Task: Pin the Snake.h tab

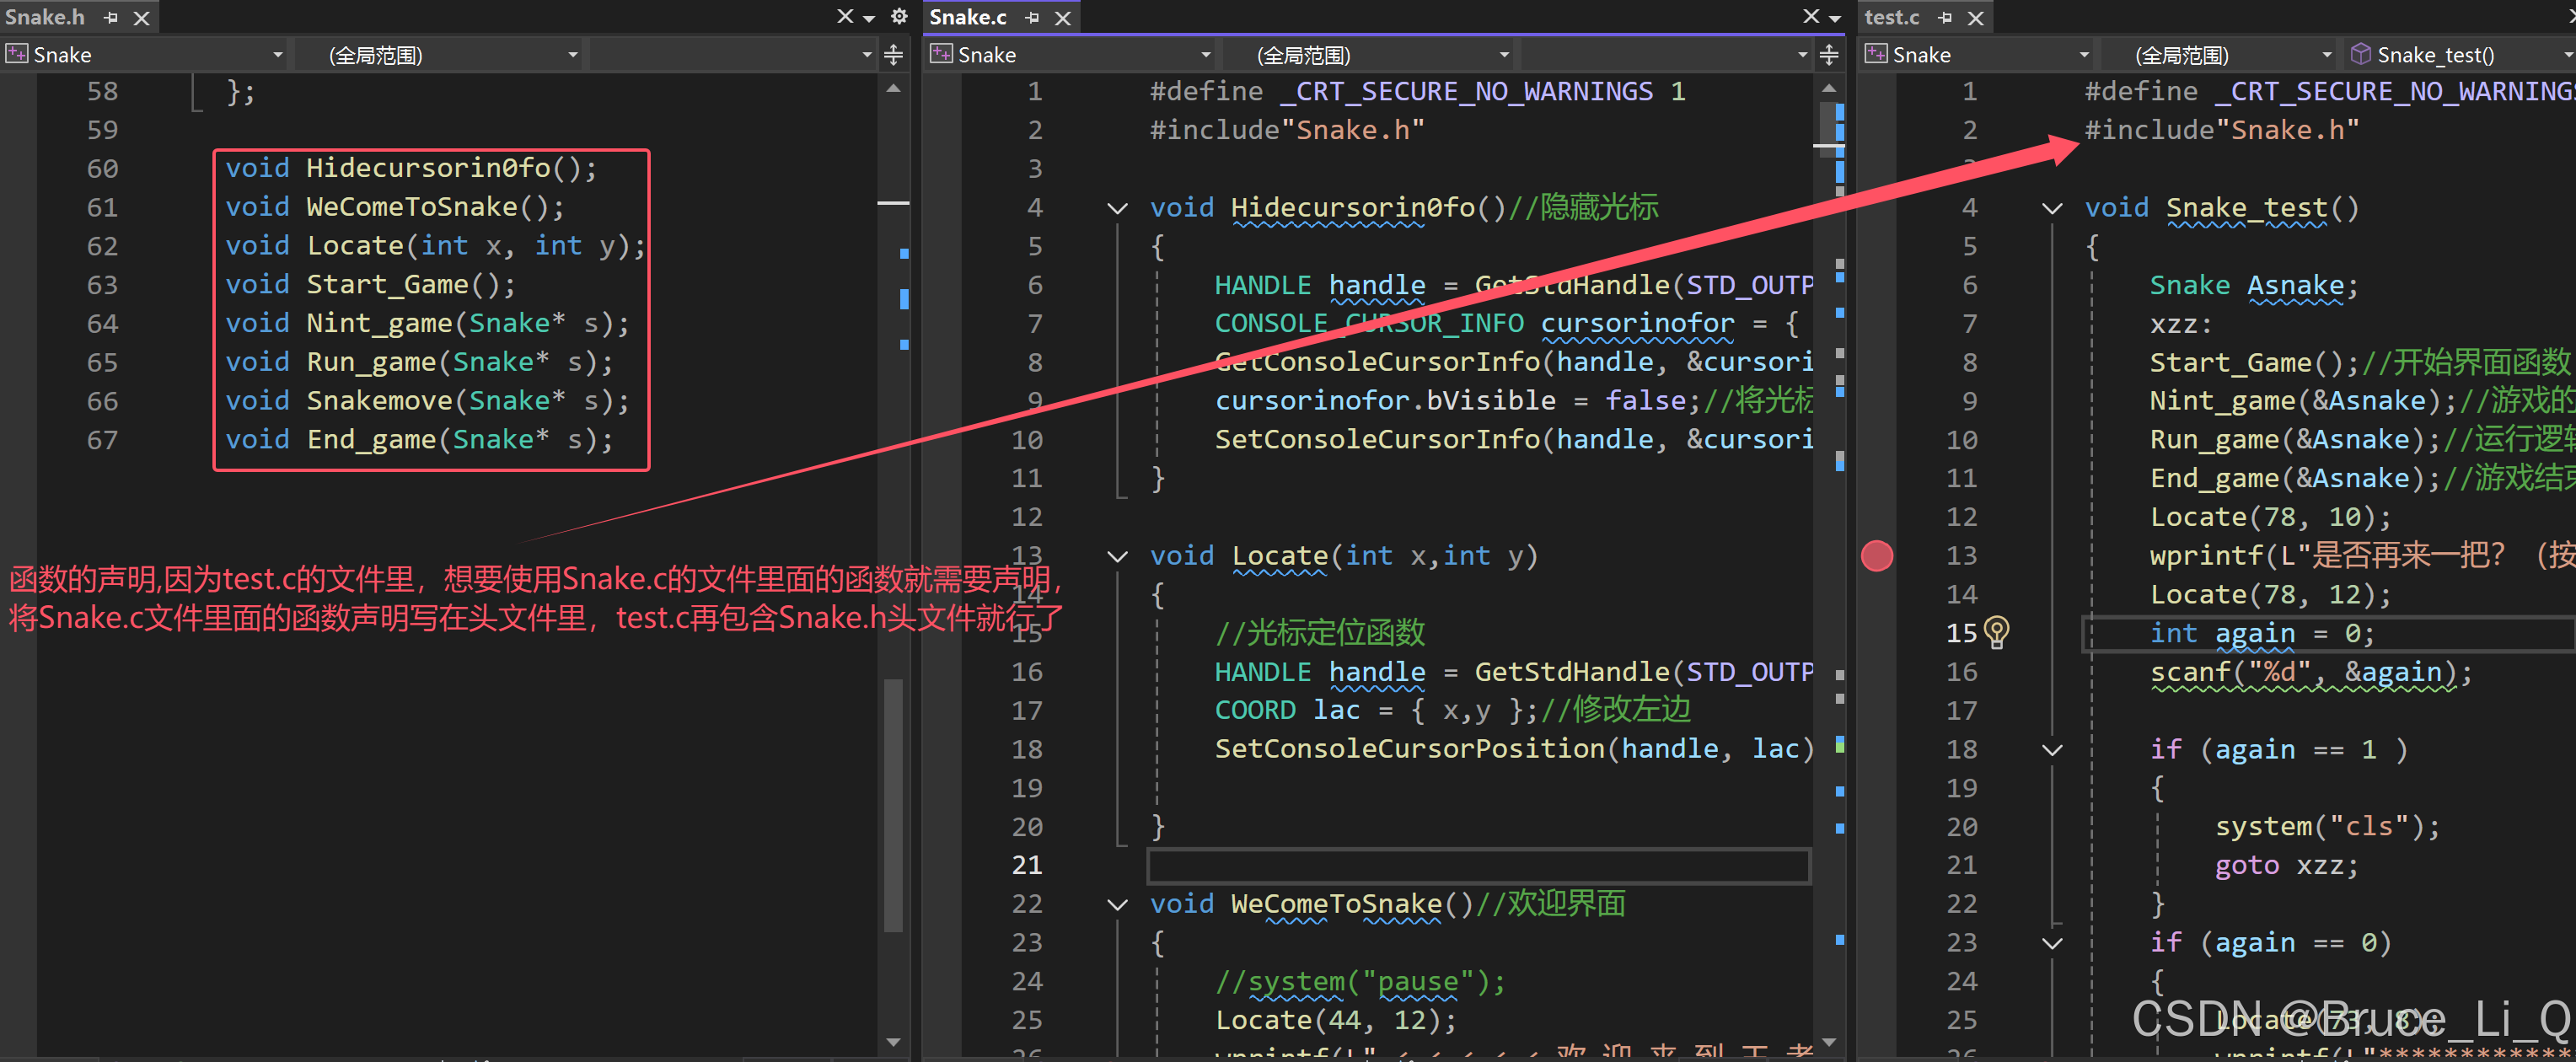Action: tap(112, 18)
